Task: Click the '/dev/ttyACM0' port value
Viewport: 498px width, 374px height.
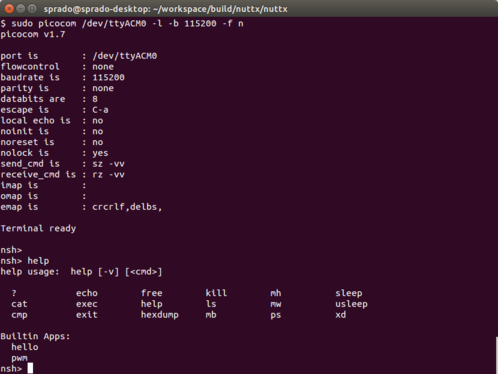Action: (x=125, y=56)
